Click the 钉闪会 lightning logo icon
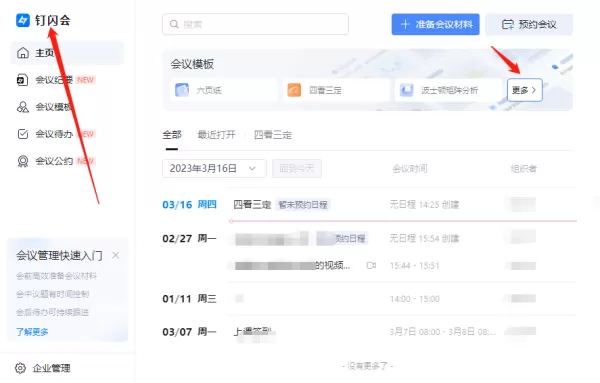Screen dimensions: 600x383 click(23, 20)
